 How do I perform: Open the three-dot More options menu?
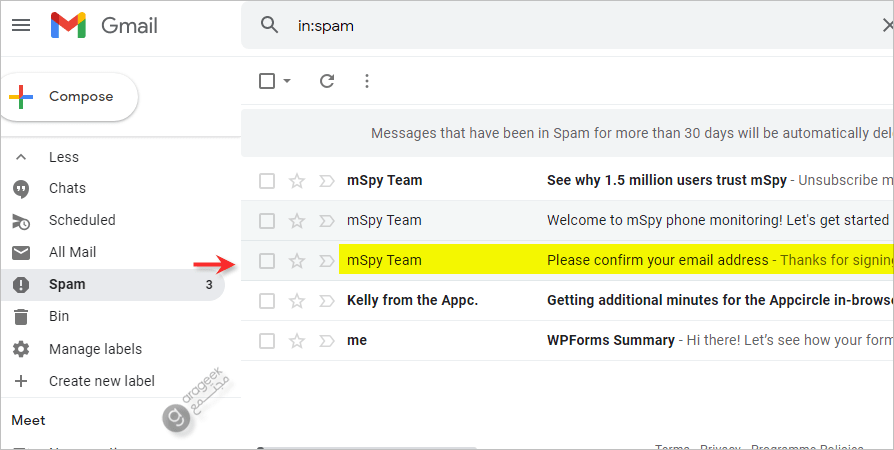click(367, 81)
